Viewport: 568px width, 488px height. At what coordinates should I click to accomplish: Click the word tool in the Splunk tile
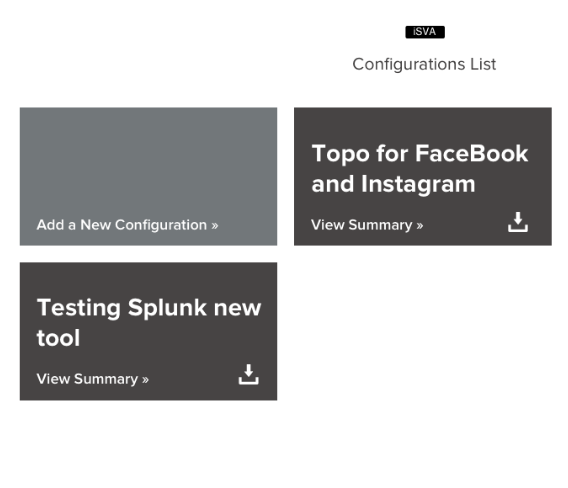(x=58, y=338)
